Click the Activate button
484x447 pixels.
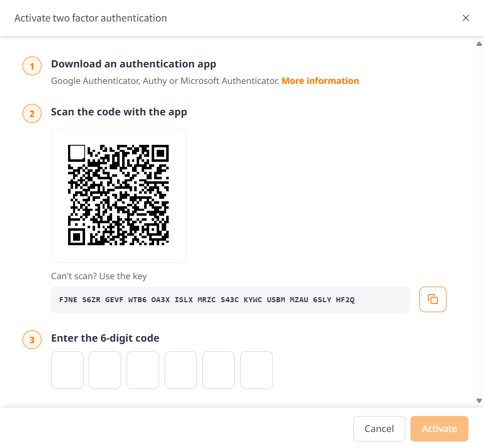point(439,429)
